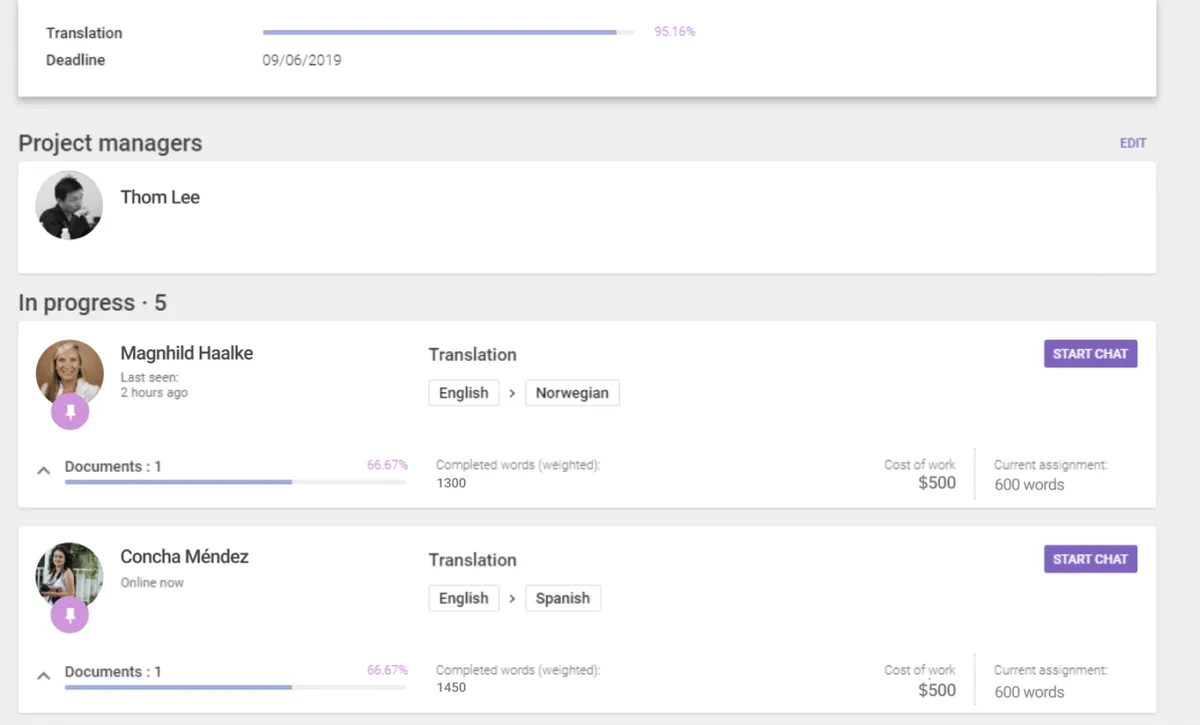The image size is (1200, 725).
Task: Click Magnhild's Documents progress bar at 66.67%
Action: [x=235, y=482]
